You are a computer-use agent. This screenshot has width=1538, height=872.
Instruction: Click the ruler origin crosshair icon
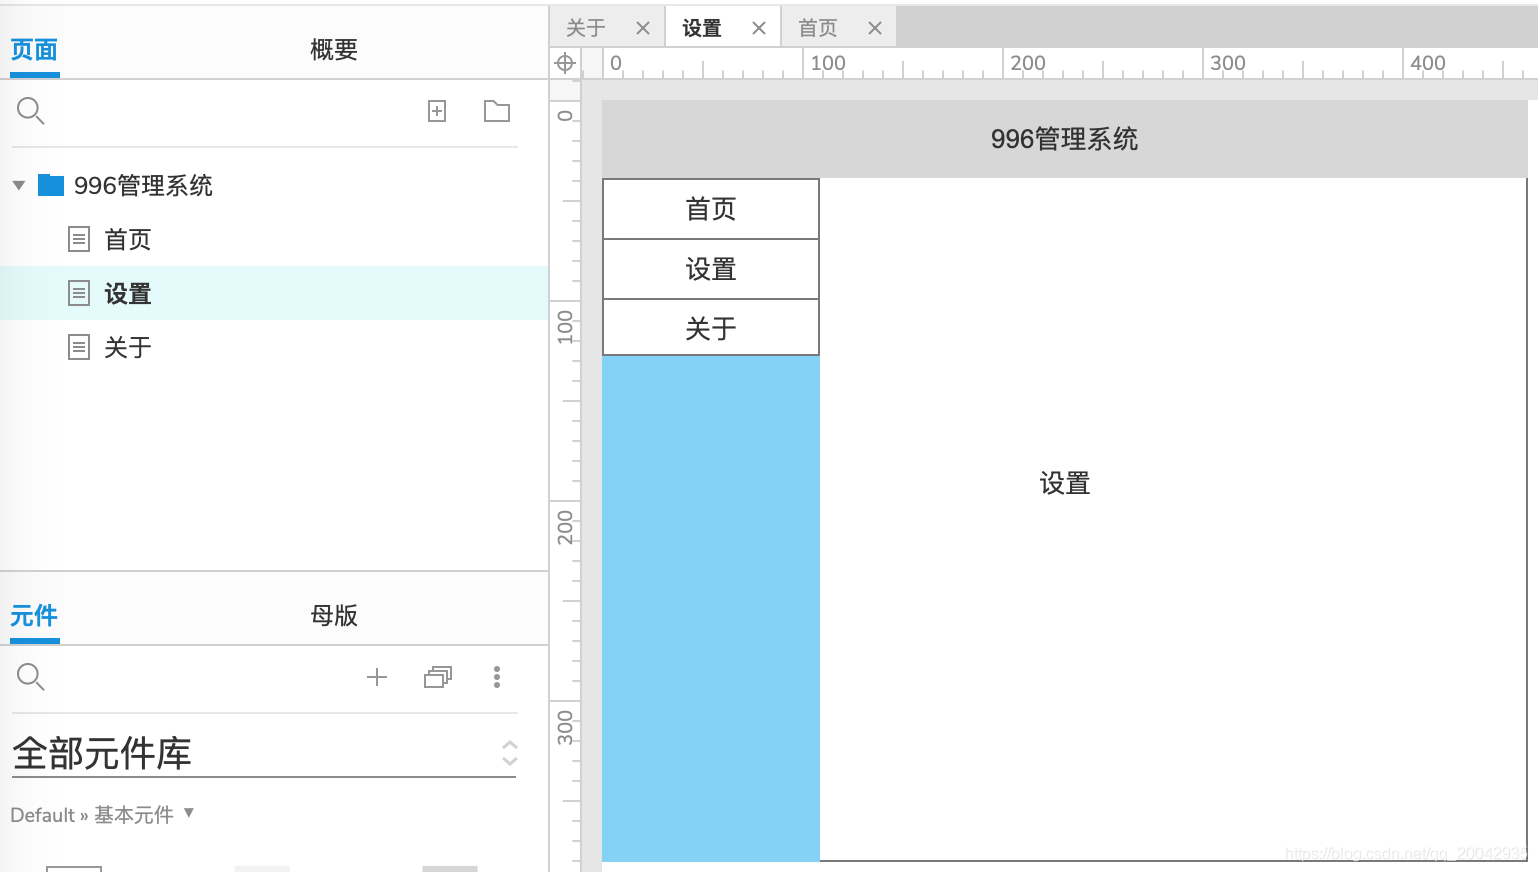[x=565, y=63]
